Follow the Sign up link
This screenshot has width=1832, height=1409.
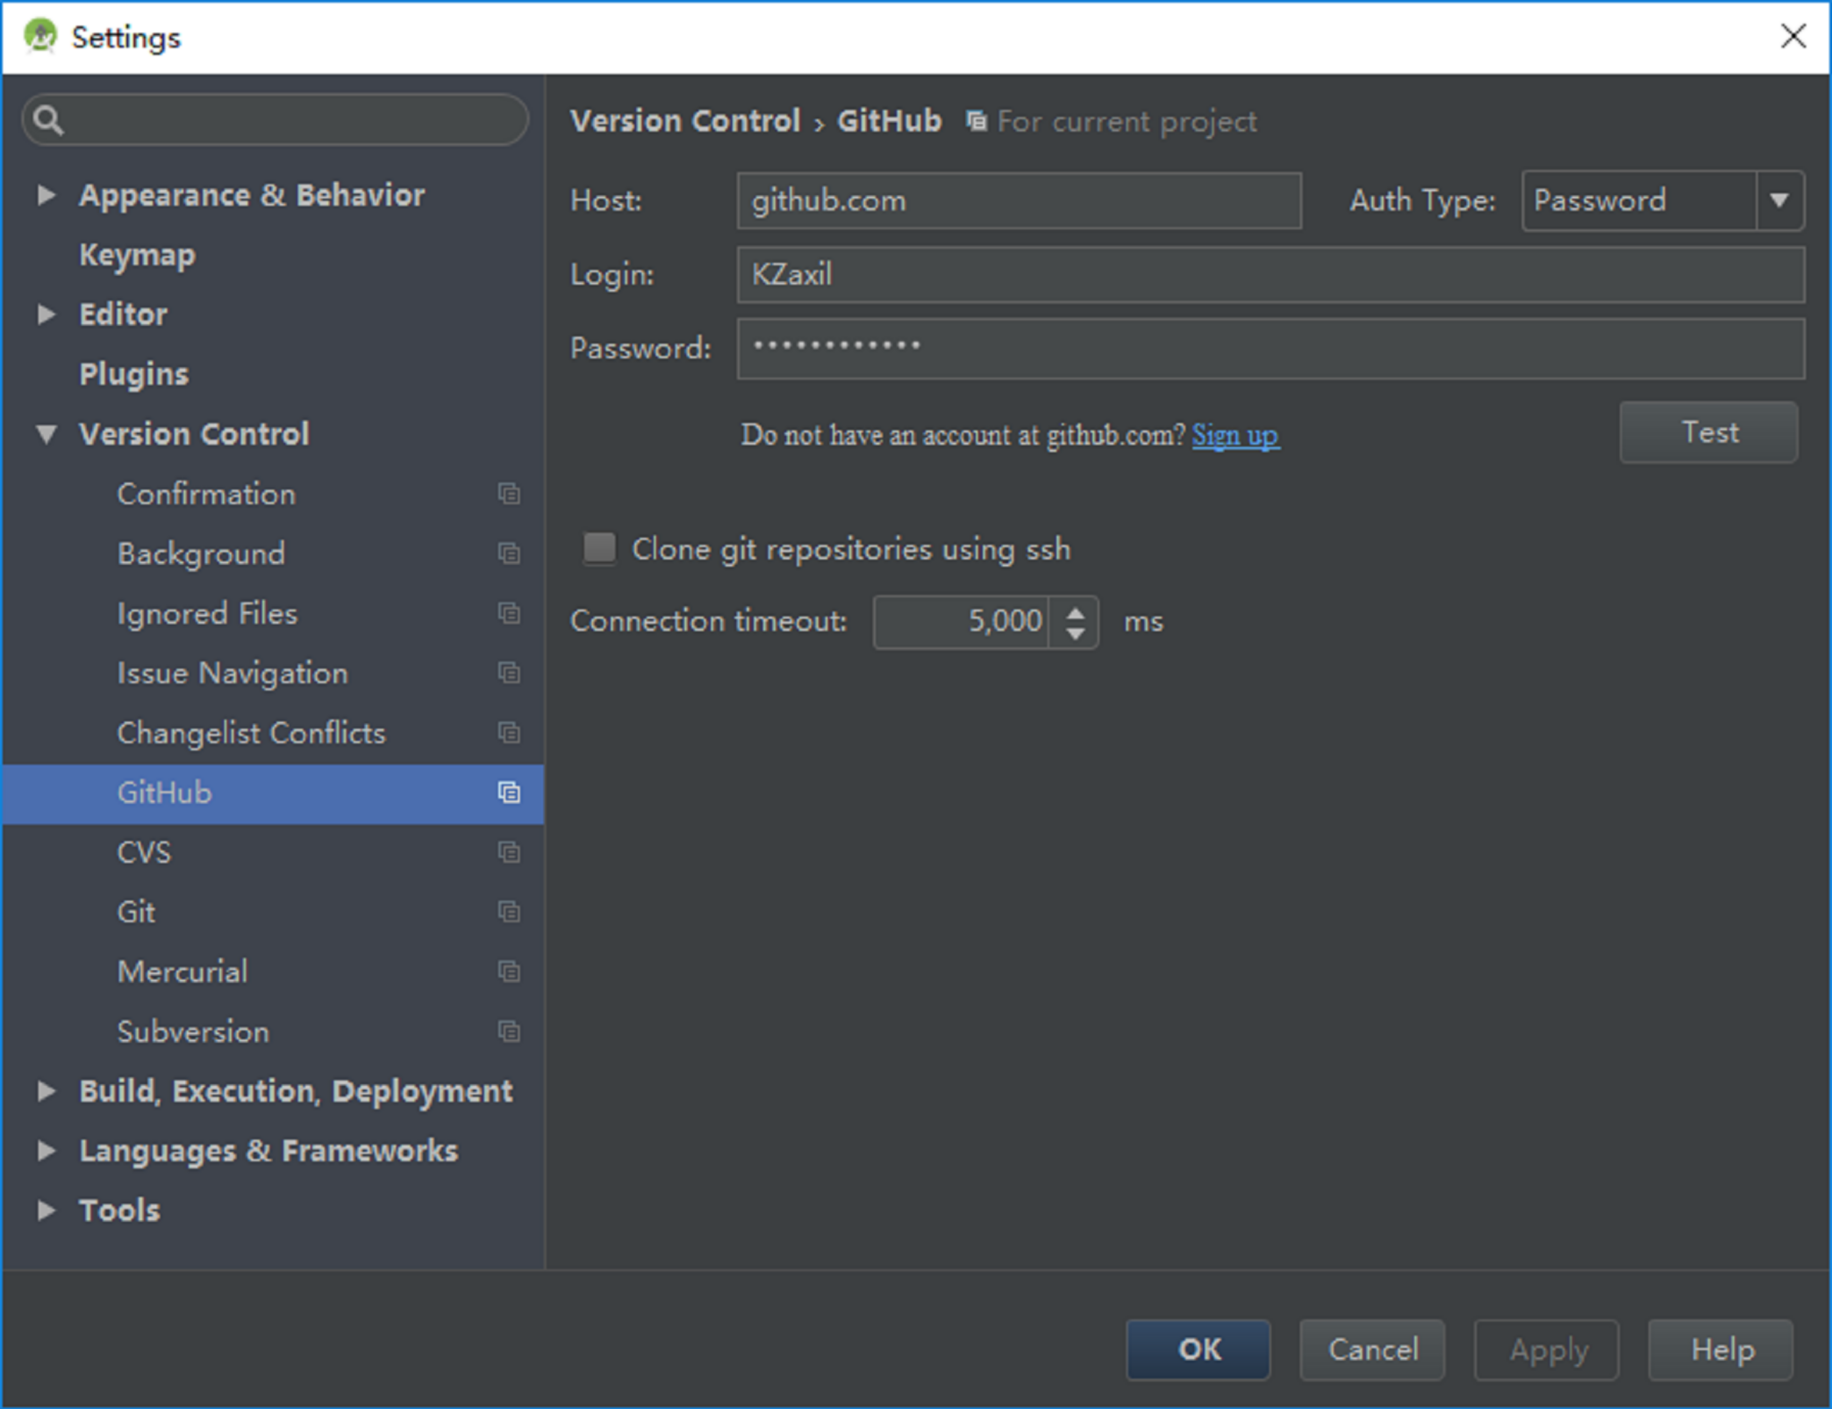click(1235, 435)
